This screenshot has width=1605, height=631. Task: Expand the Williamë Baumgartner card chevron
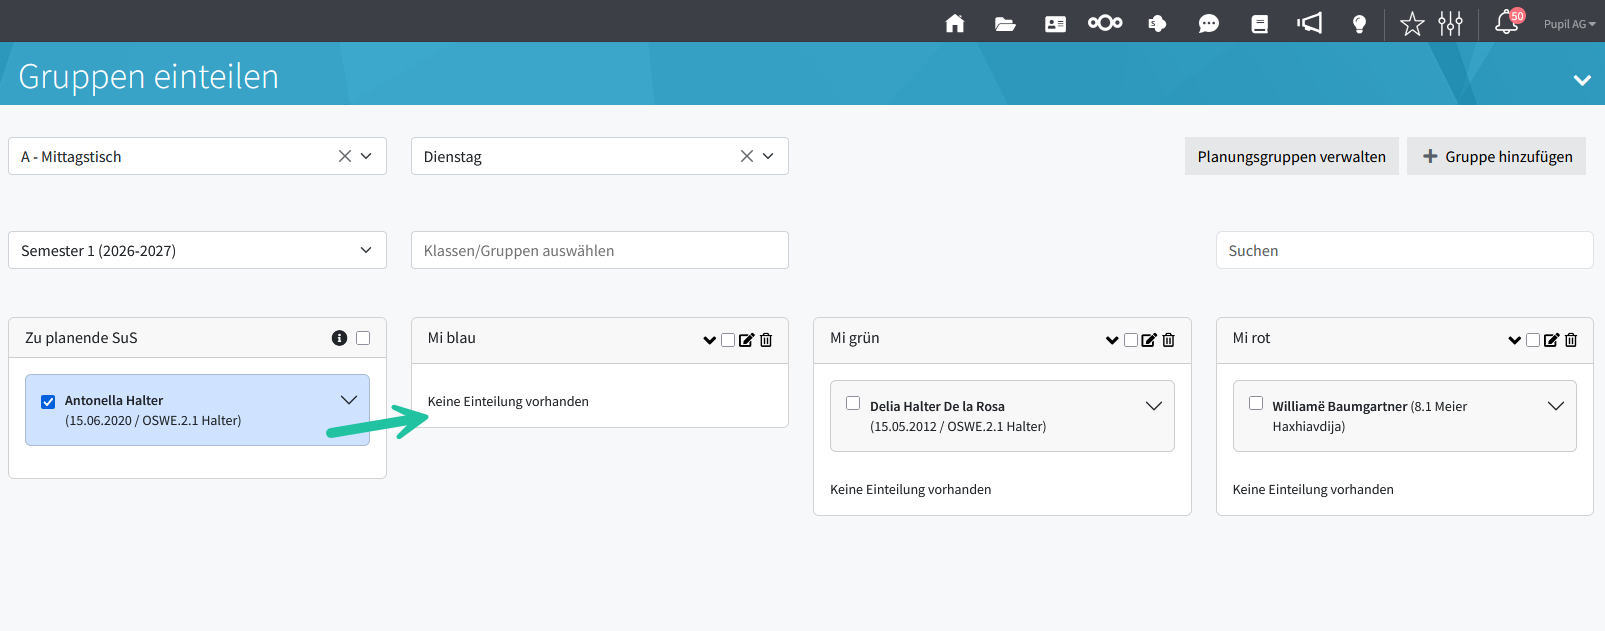(1556, 406)
